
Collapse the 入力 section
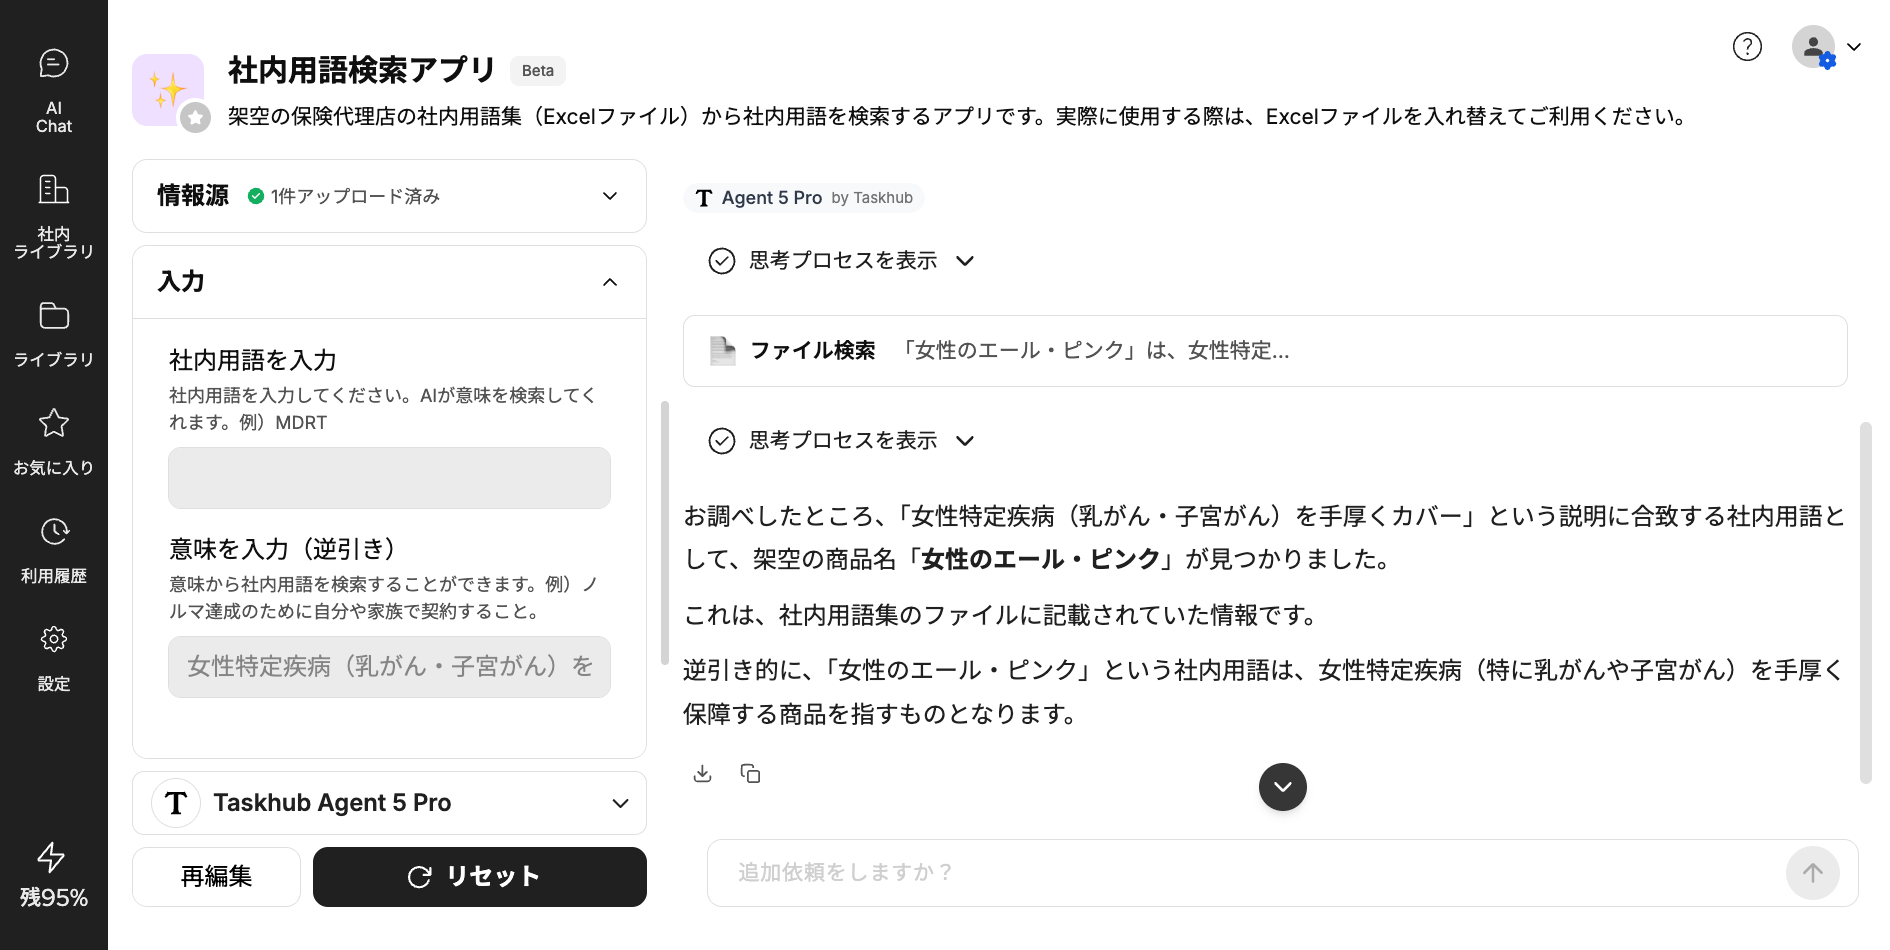(x=610, y=282)
